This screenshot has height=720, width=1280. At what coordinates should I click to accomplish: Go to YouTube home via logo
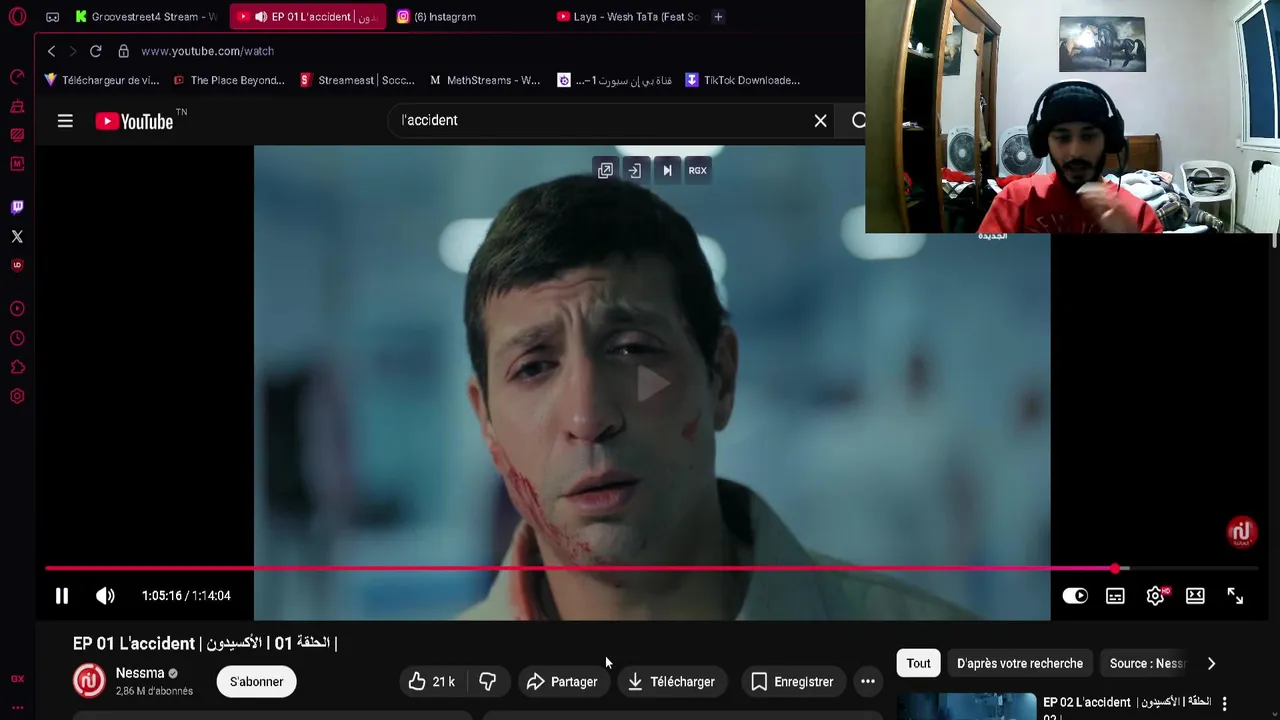click(134, 121)
